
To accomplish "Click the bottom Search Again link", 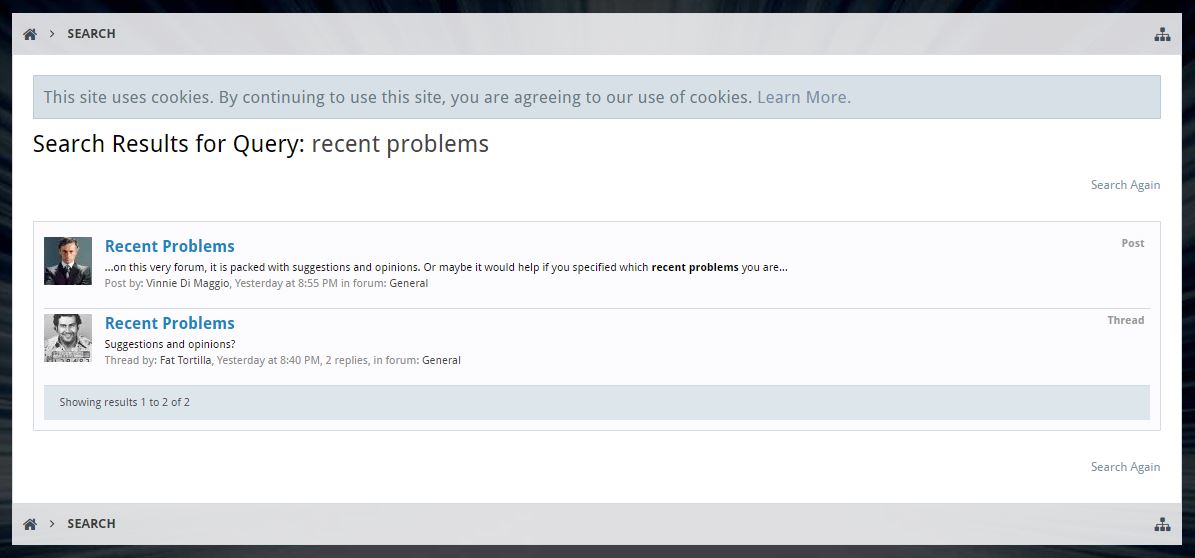I will coord(1125,467).
